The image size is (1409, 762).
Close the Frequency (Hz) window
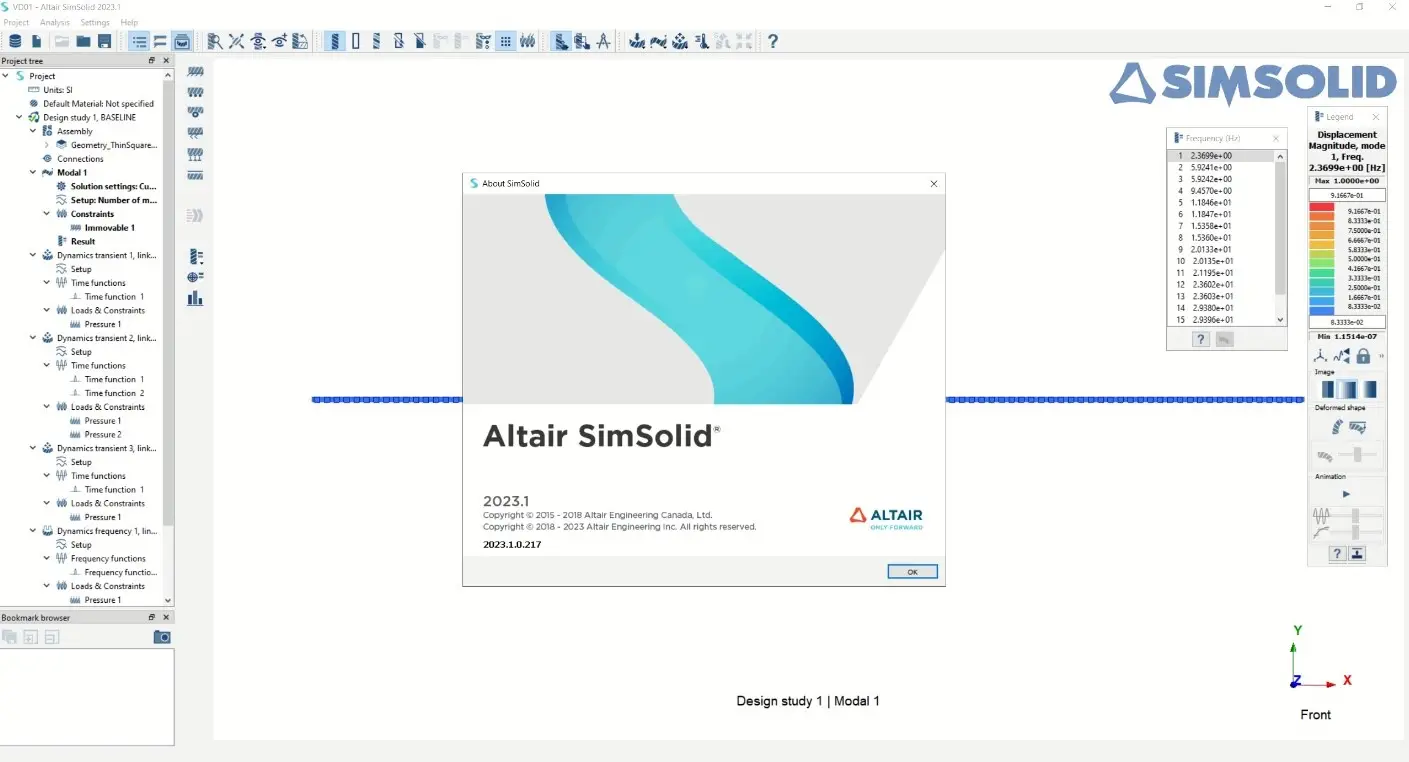tap(1276, 138)
